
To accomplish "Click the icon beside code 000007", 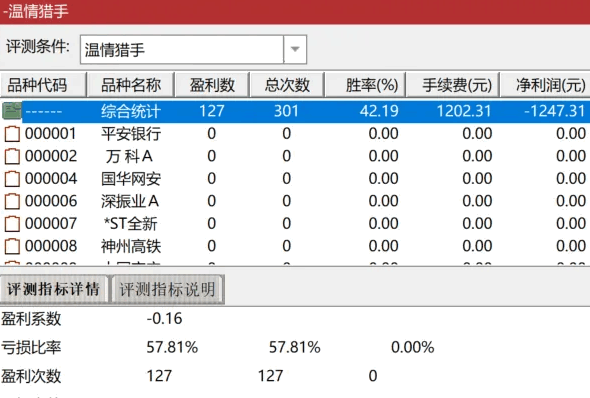I will click(12, 224).
